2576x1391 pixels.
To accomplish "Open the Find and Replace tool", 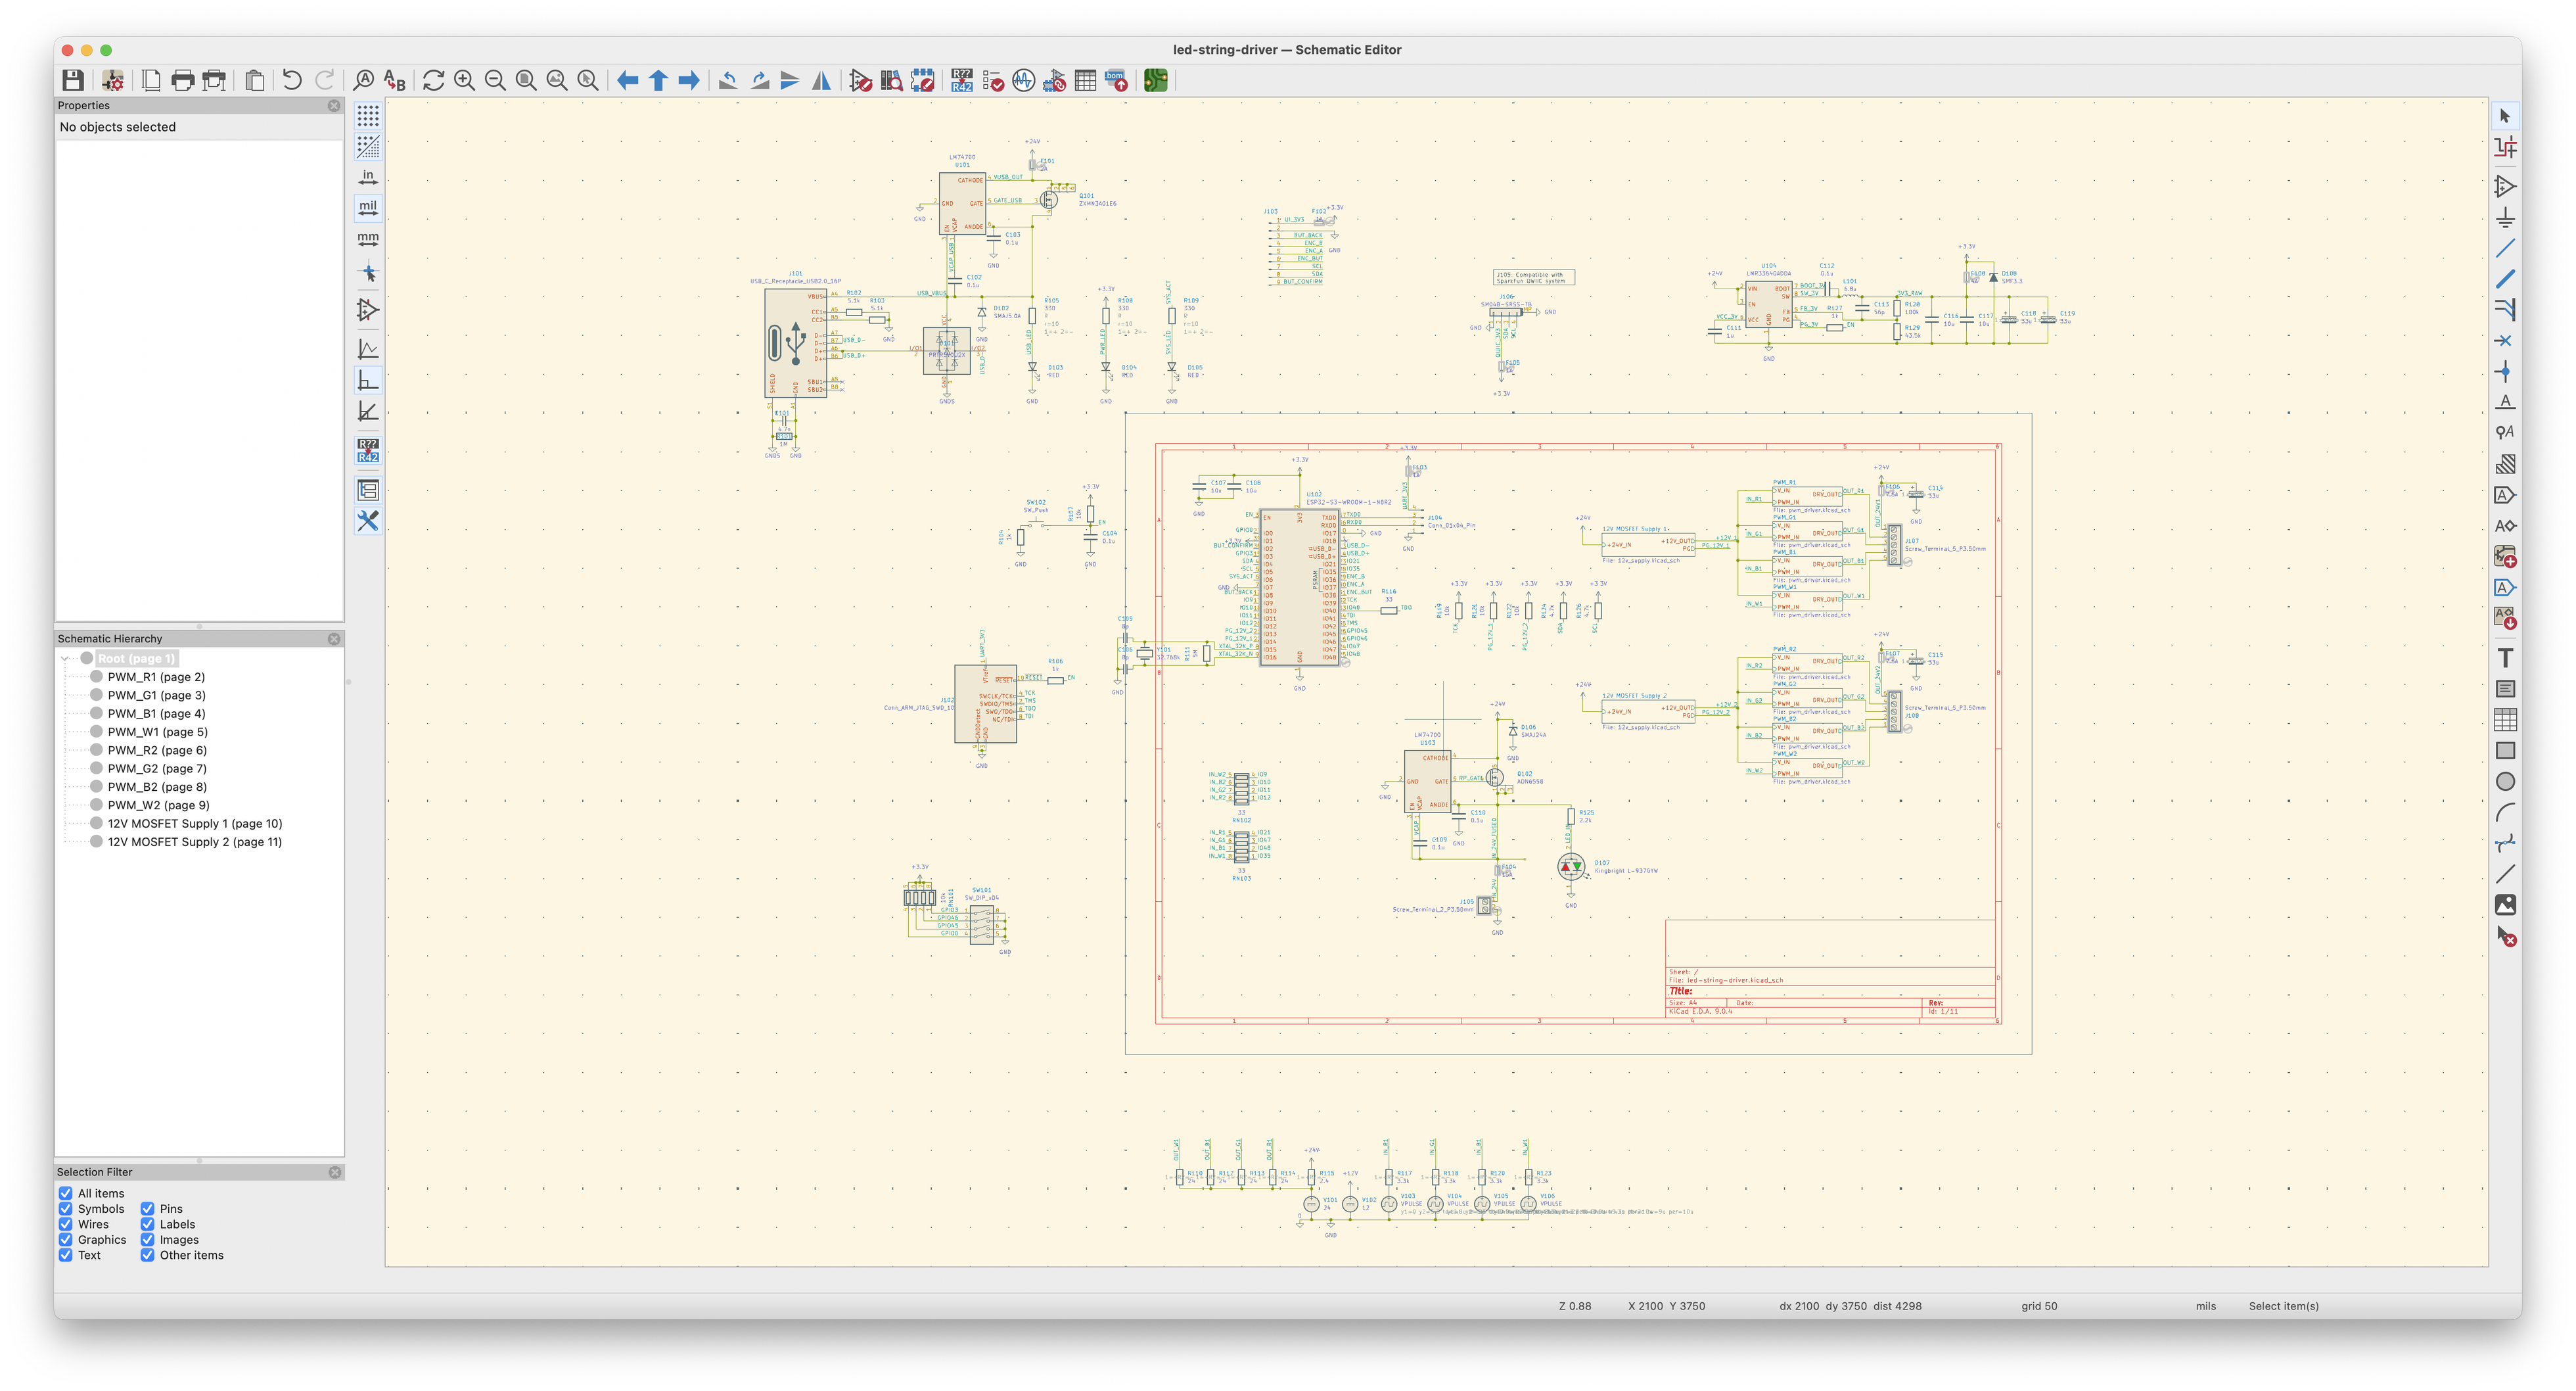I will tap(395, 80).
